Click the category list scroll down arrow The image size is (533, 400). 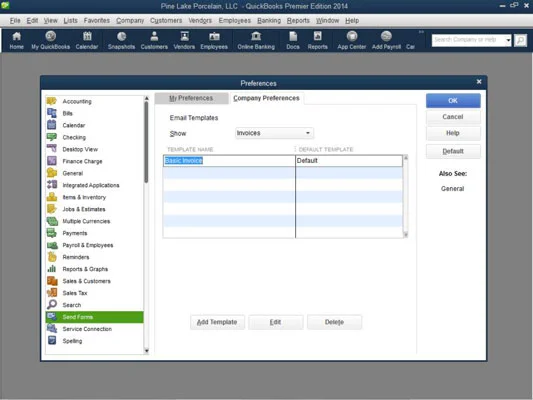click(147, 350)
